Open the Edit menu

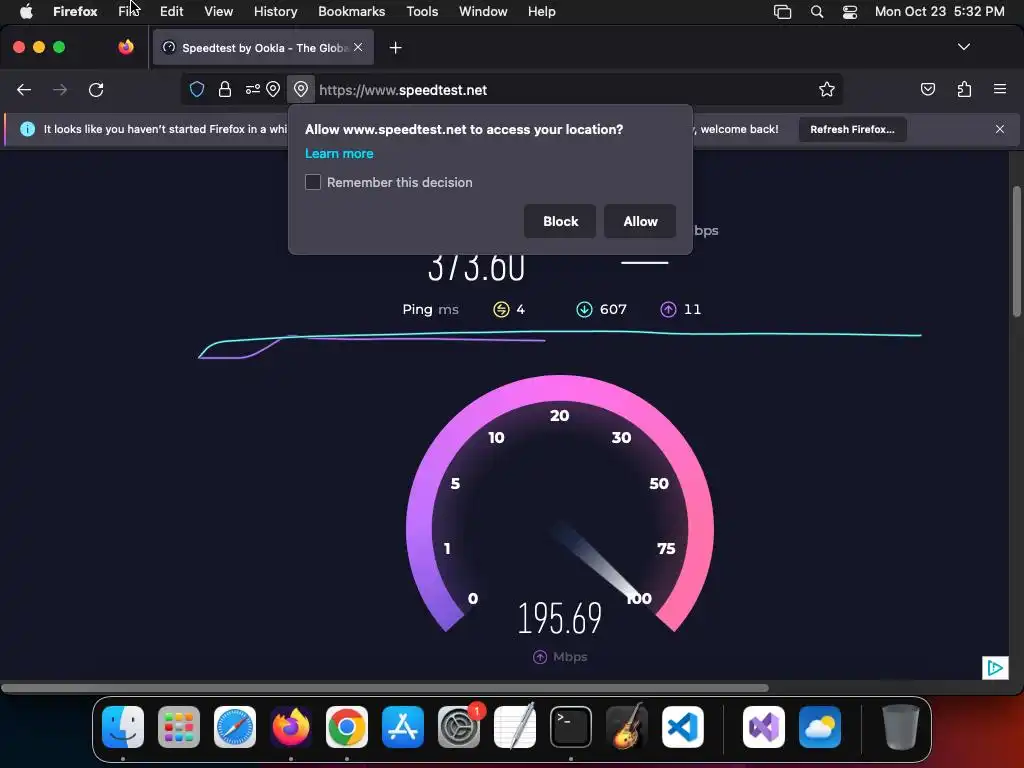(171, 11)
